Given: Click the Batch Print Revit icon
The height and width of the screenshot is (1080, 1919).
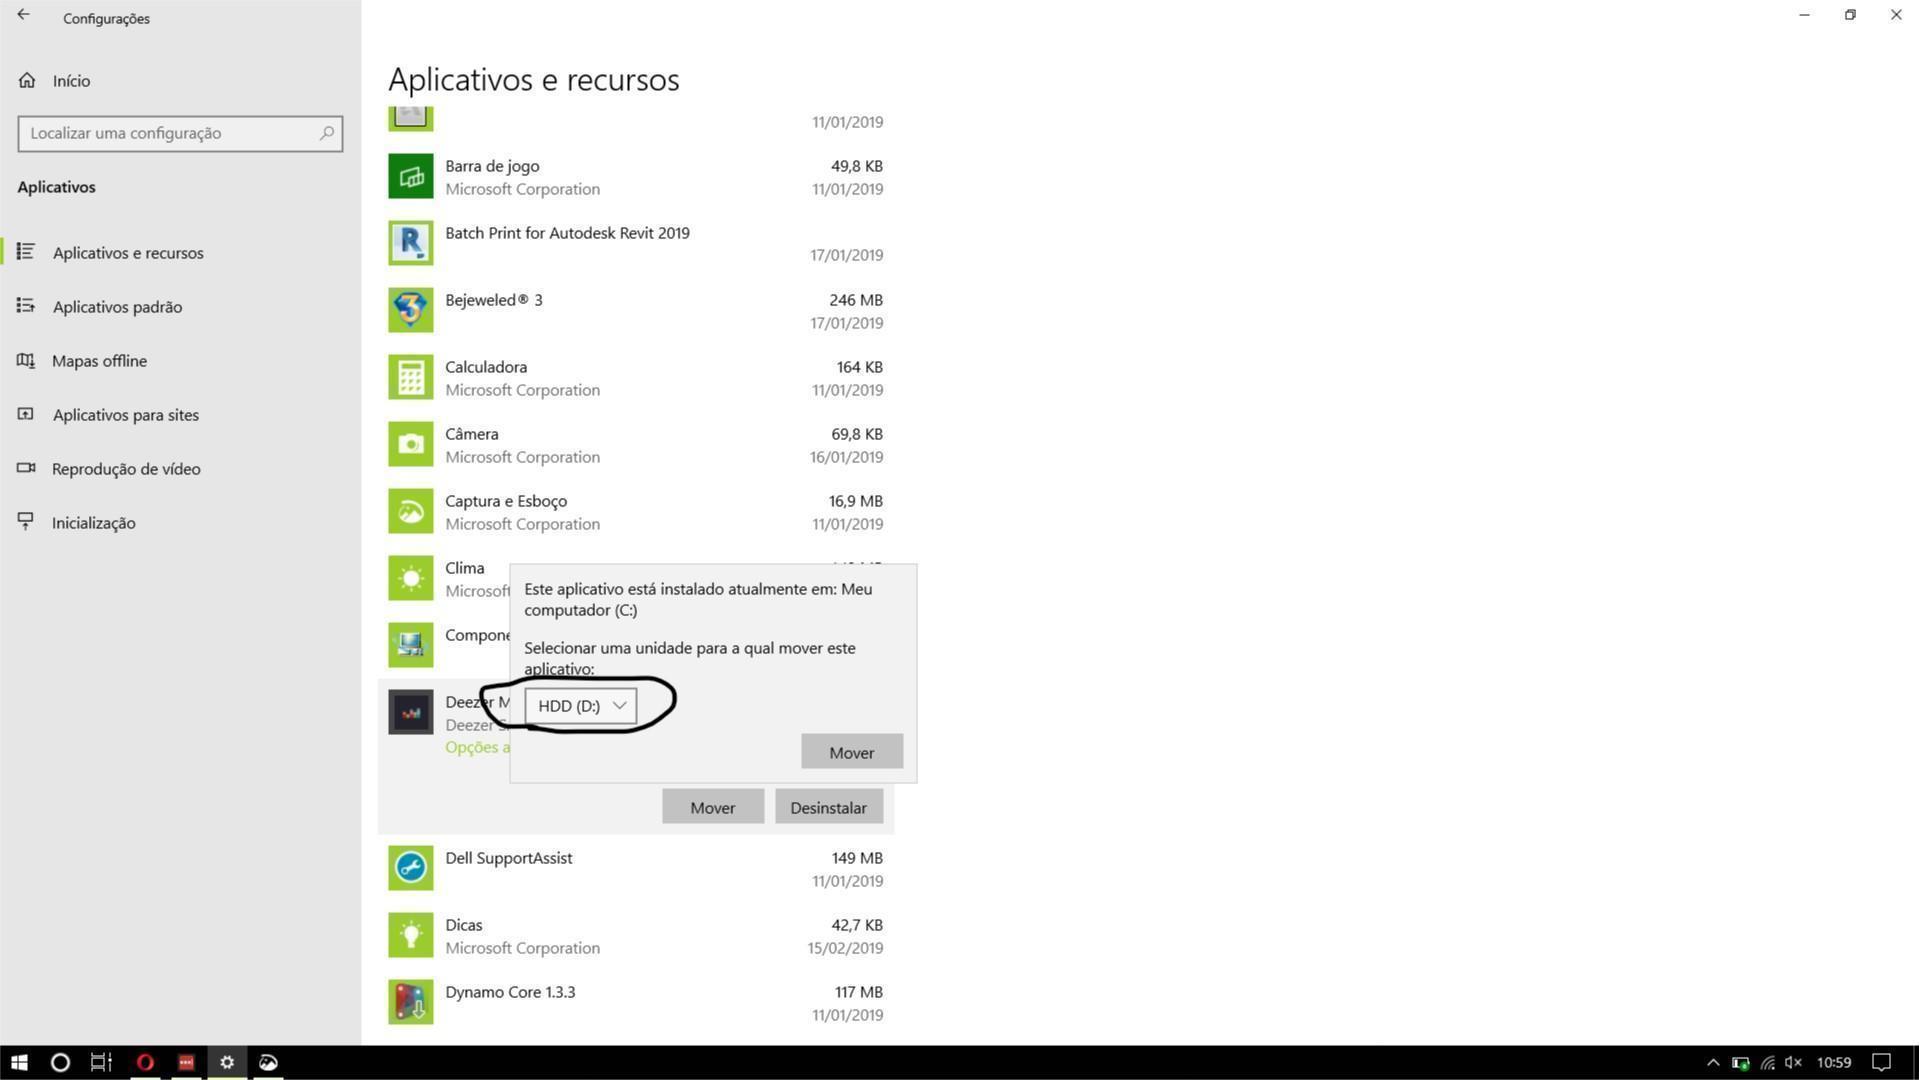Looking at the screenshot, I should 411,243.
